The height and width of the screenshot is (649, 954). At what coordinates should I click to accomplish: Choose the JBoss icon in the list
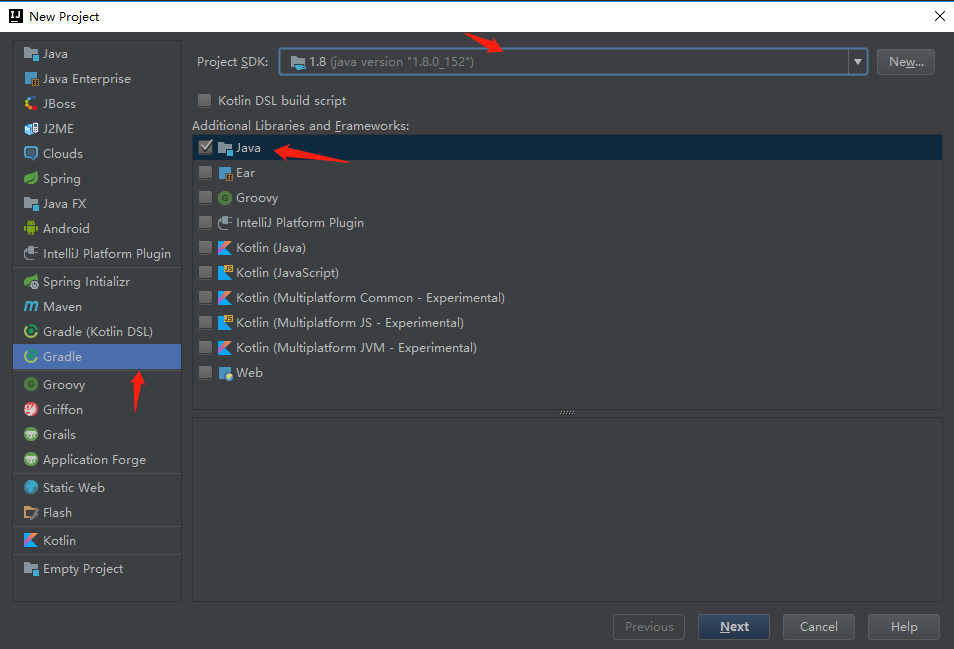[31, 103]
